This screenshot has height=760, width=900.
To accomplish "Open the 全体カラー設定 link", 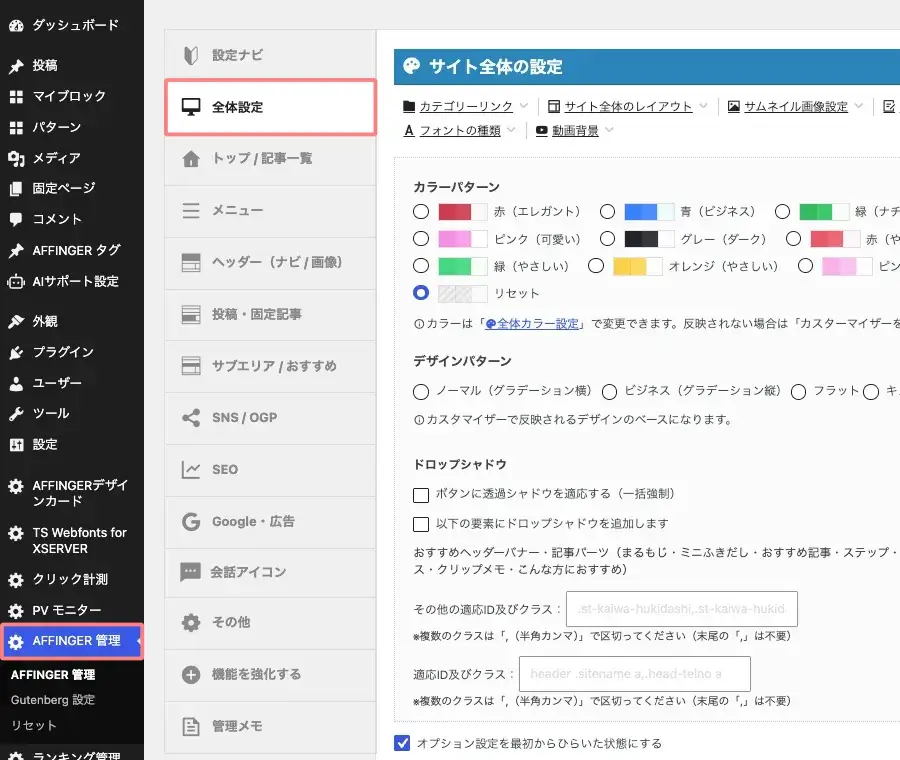I will pos(532,324).
